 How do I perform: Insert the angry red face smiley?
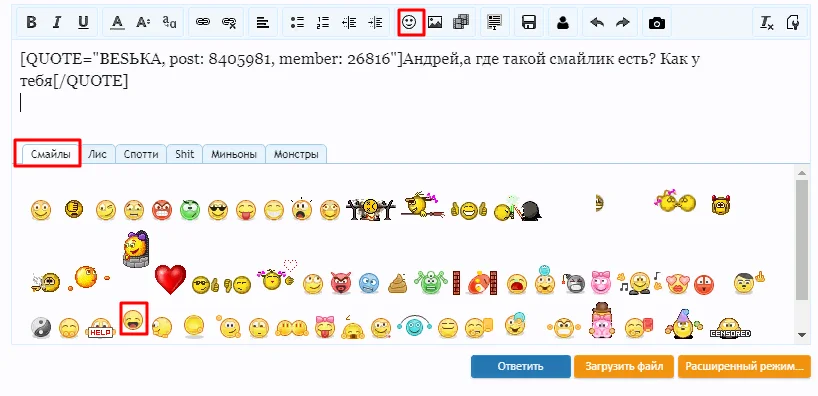pyautogui.click(x=162, y=210)
